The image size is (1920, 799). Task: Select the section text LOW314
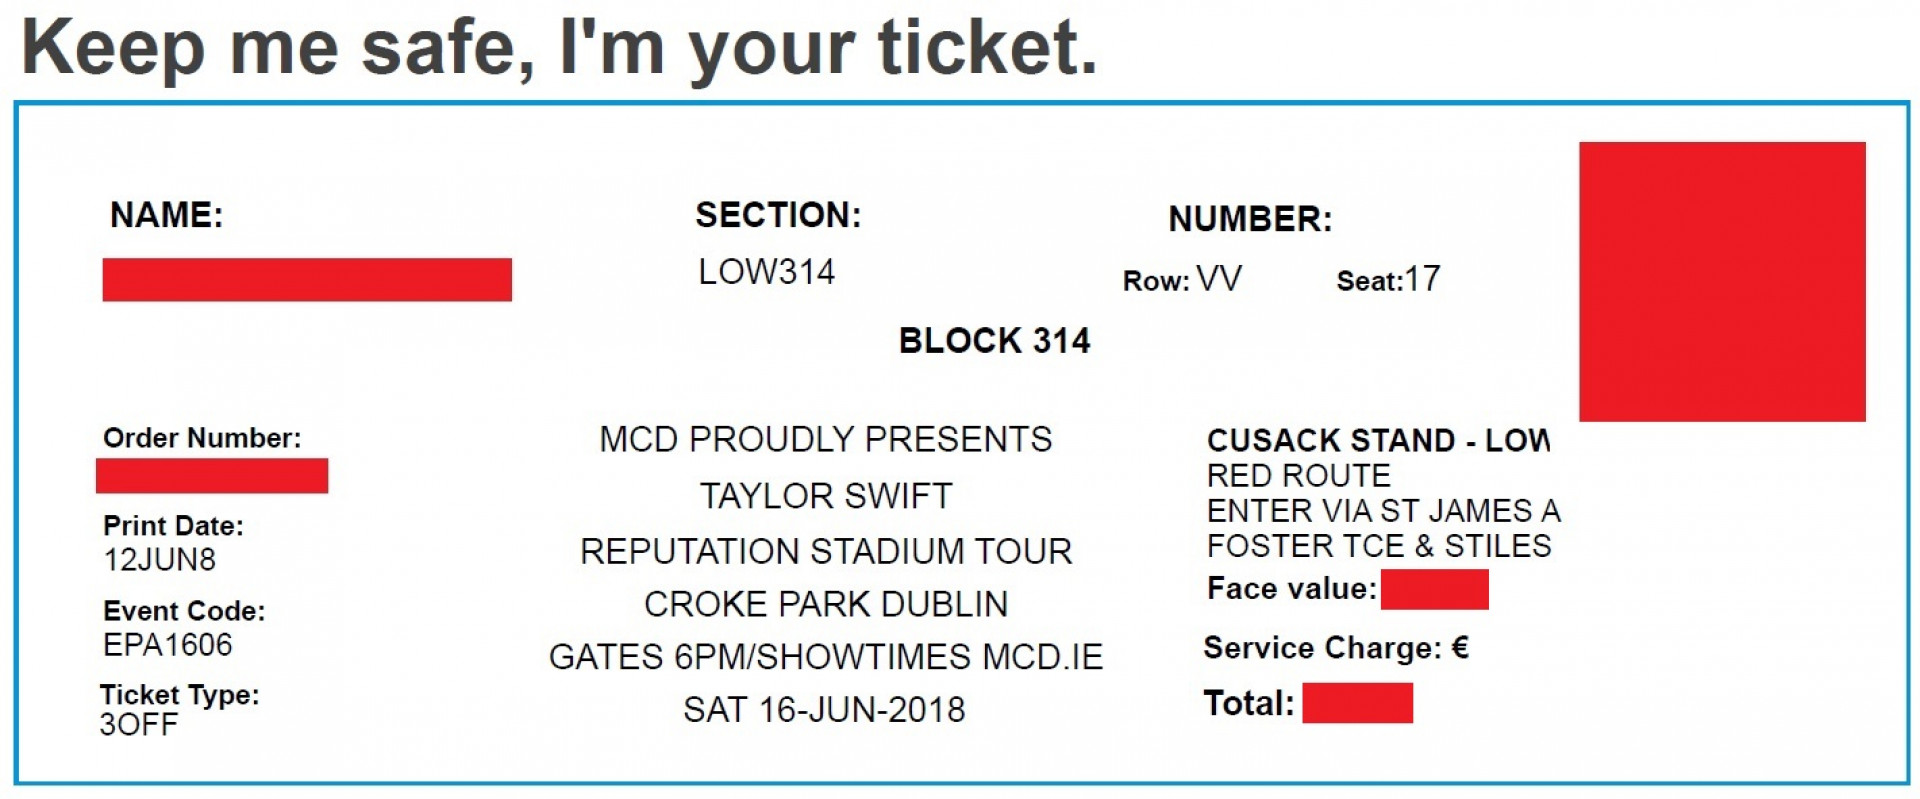click(x=767, y=272)
